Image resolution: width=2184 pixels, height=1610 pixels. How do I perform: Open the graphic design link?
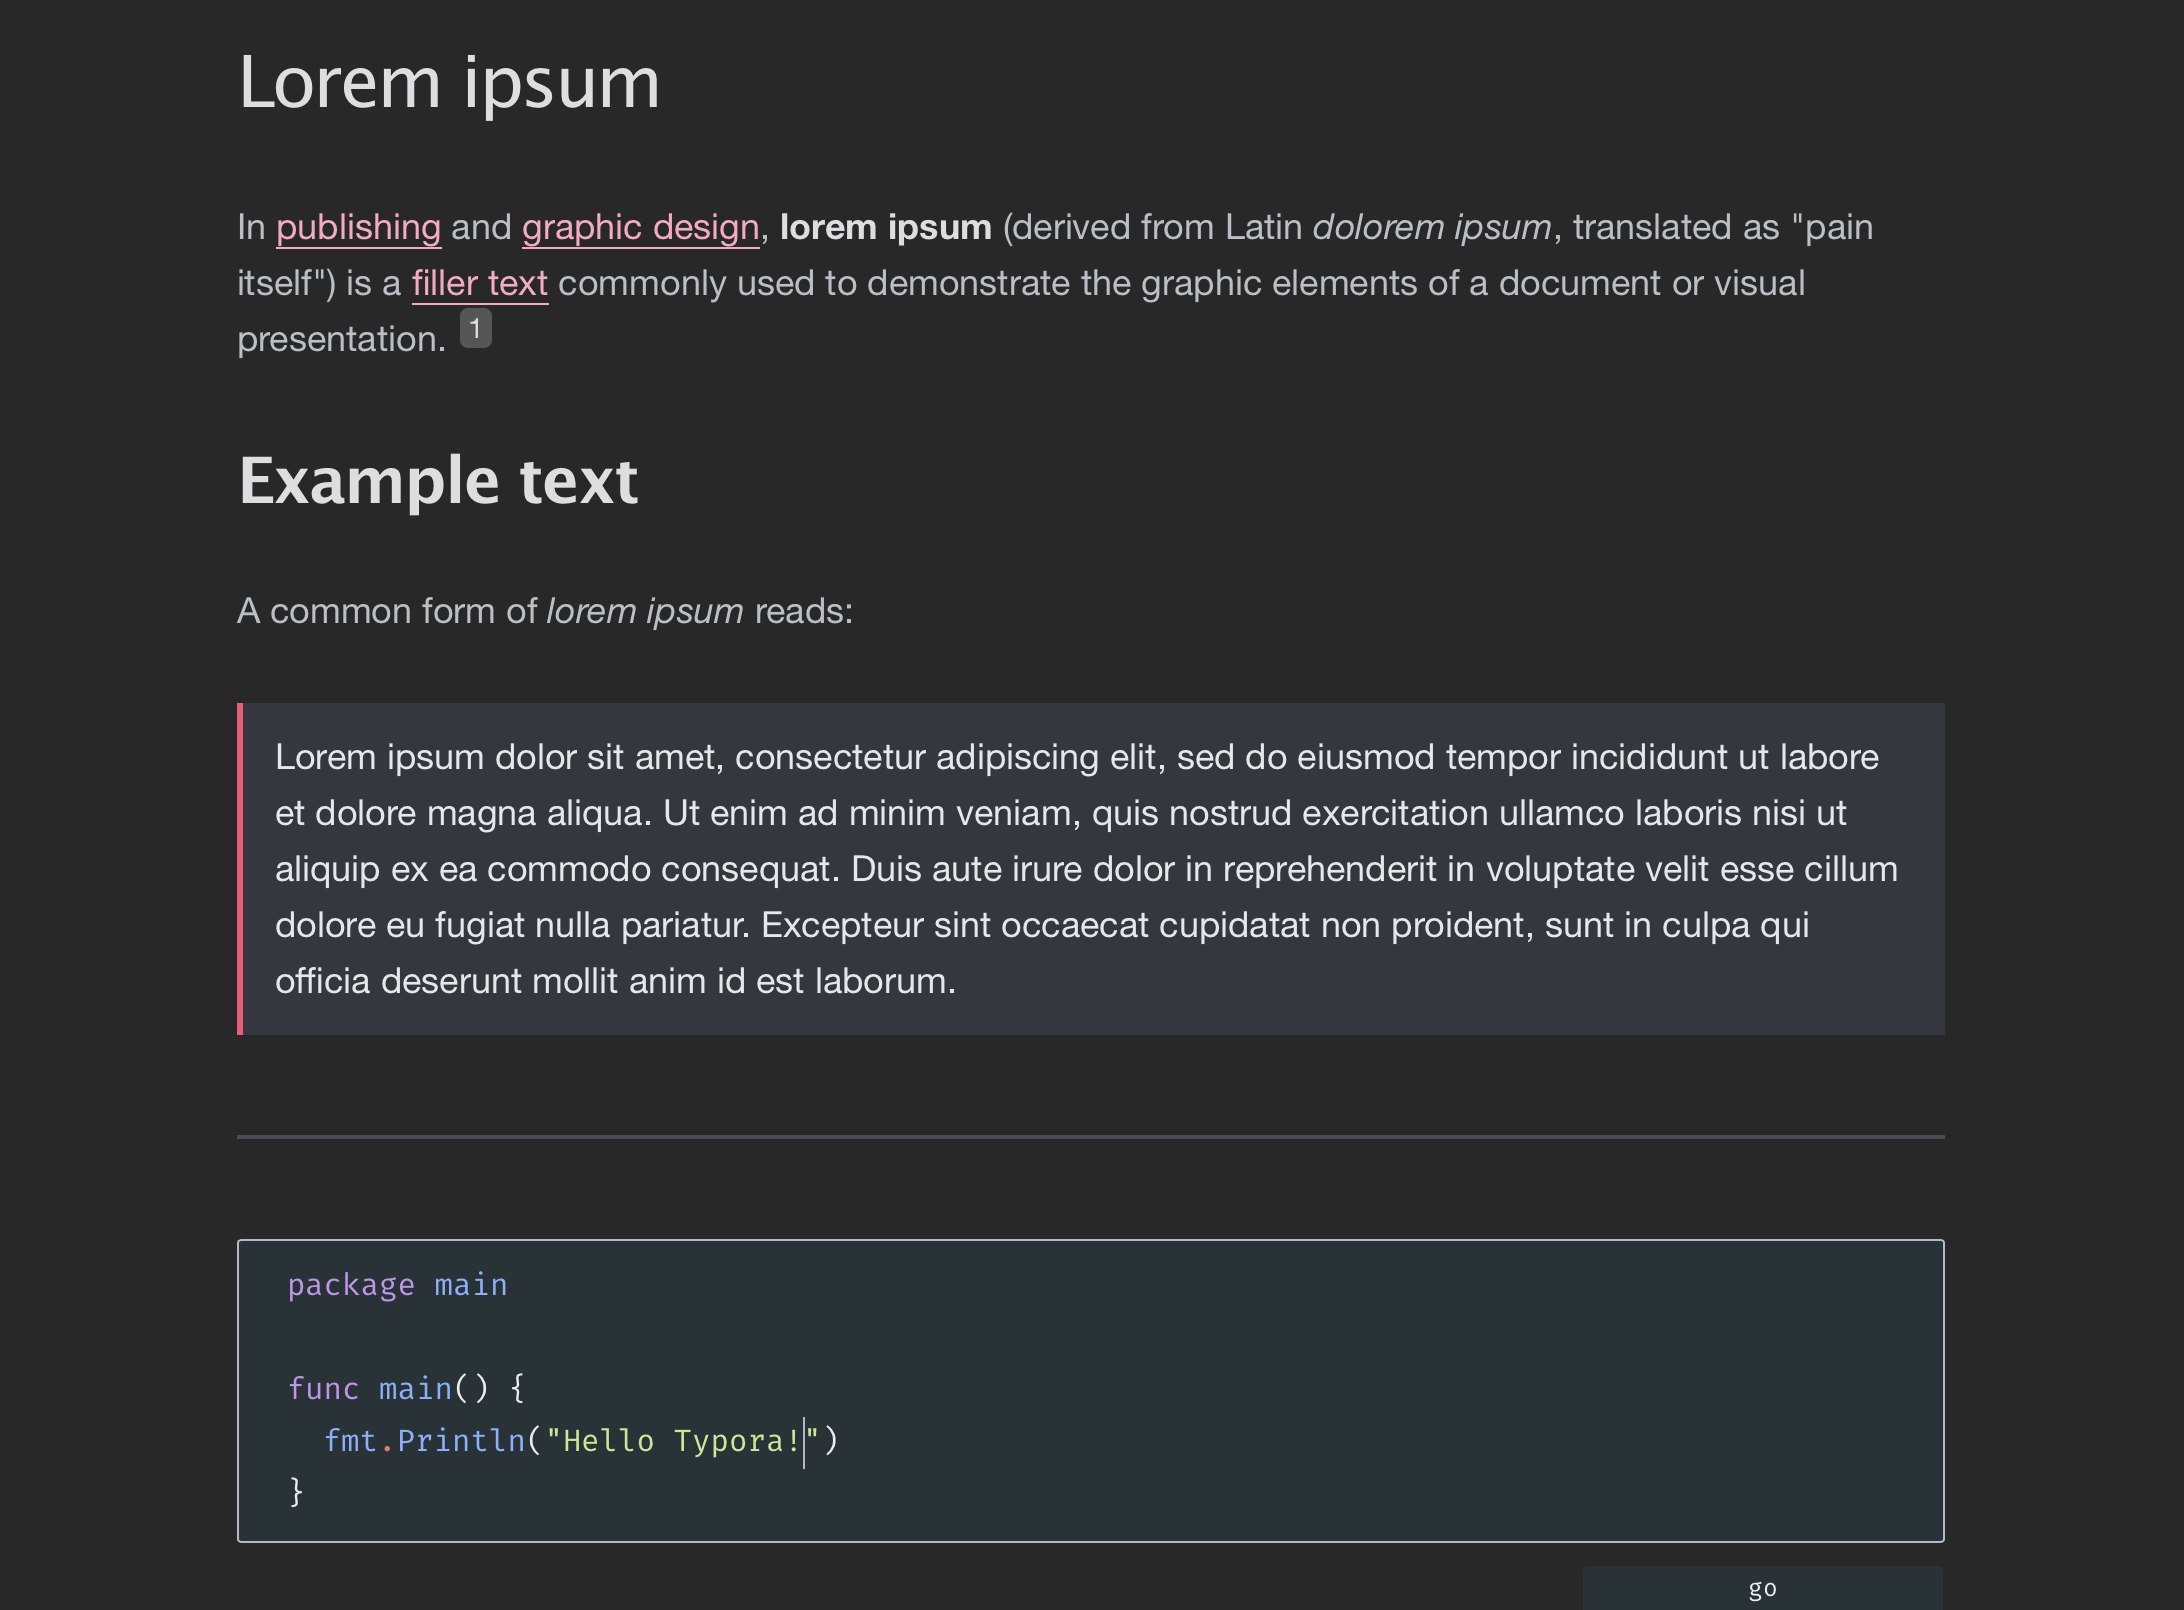click(x=640, y=228)
